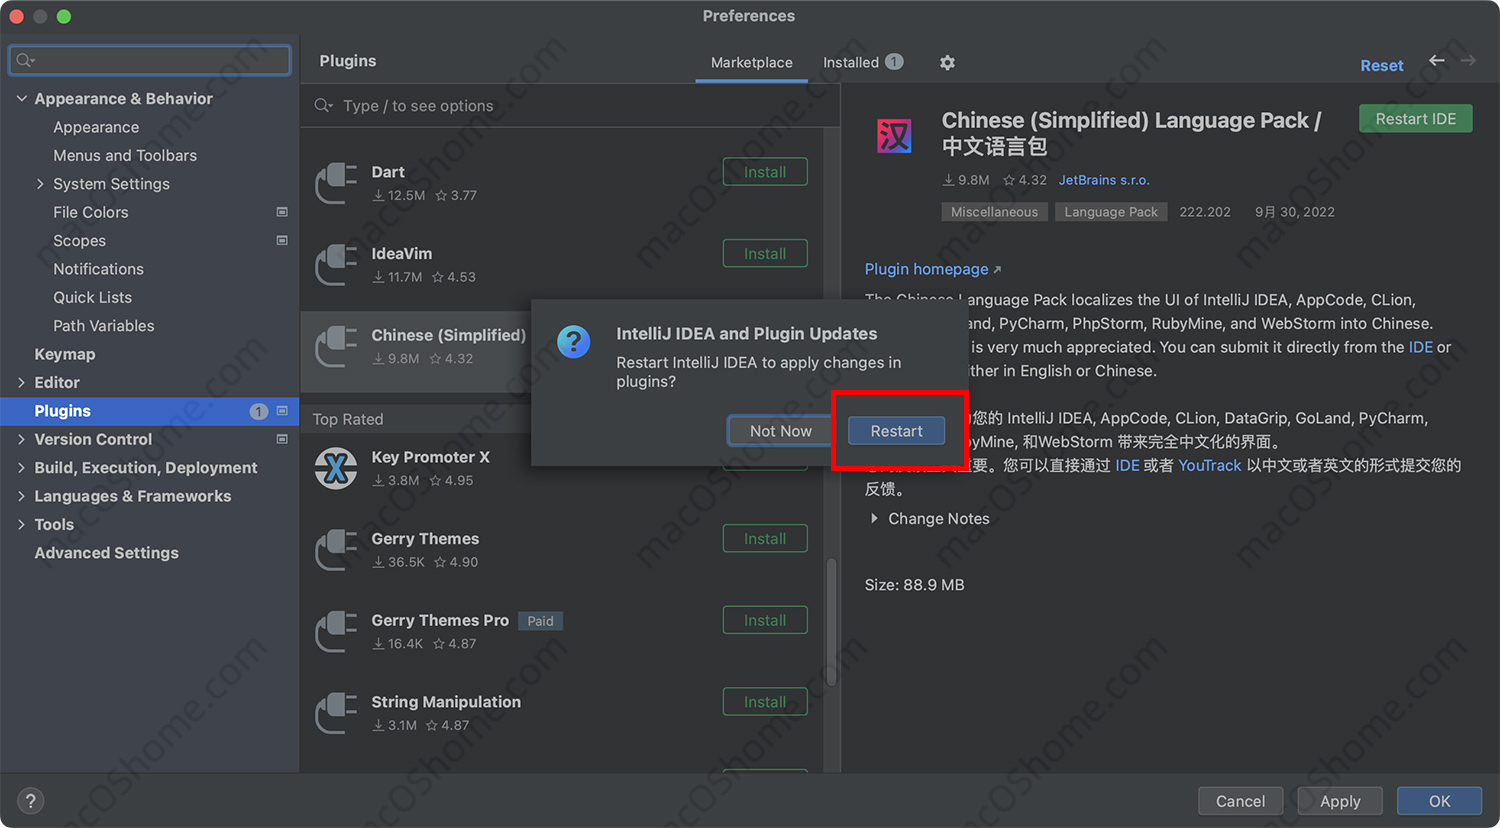This screenshot has height=828, width=1500.
Task: Expand the System Settings node
Action: [x=40, y=184]
